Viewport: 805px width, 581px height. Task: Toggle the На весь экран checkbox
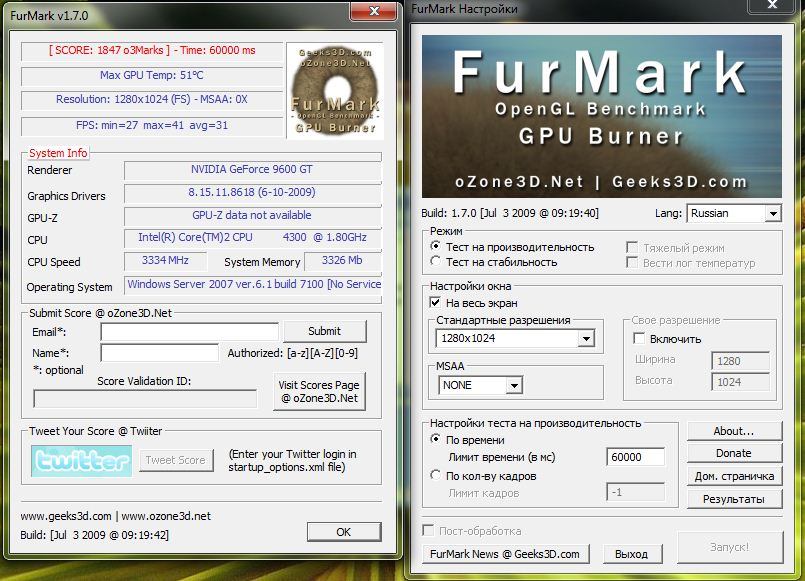click(x=435, y=302)
